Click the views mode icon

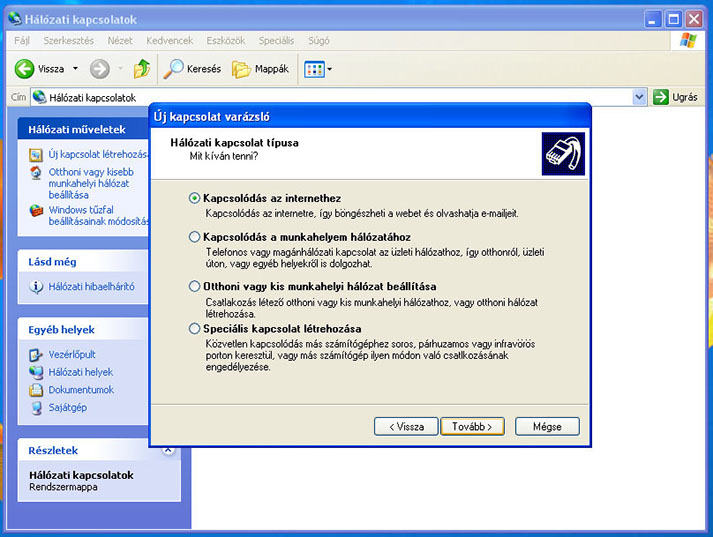[x=314, y=70]
